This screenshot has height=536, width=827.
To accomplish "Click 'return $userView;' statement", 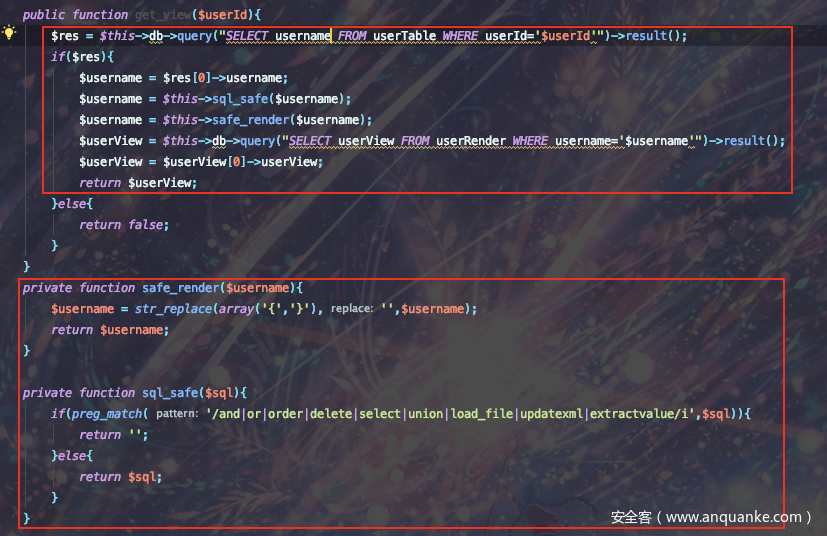I will click(138, 183).
